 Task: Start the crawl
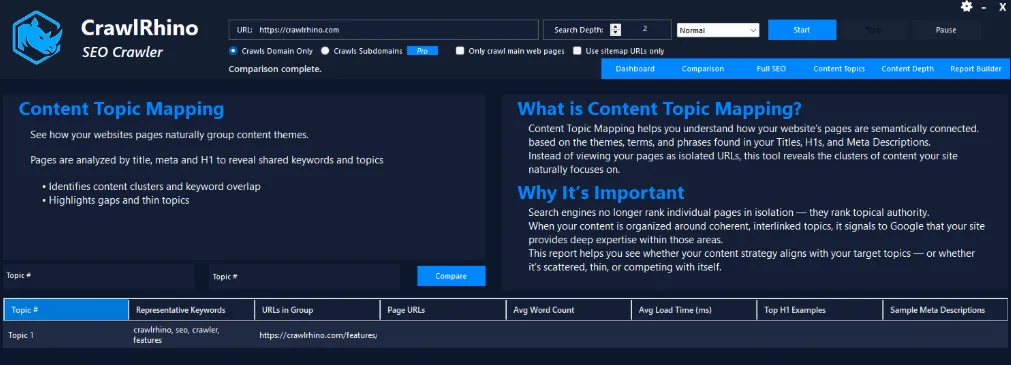coord(802,30)
